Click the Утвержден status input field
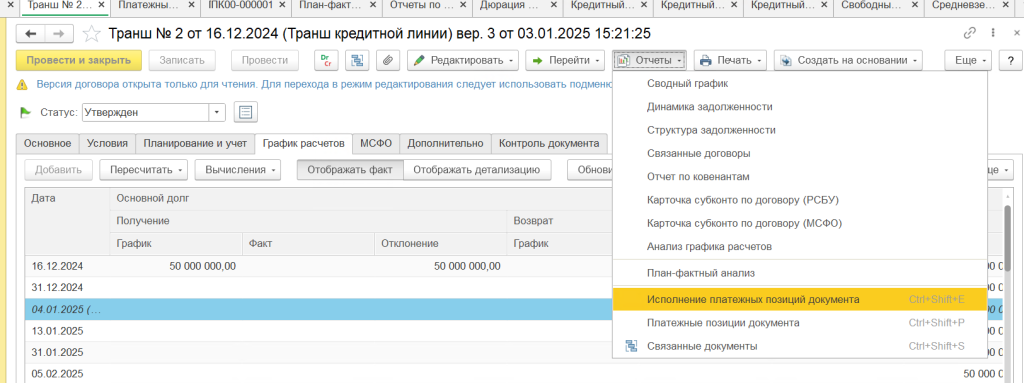 tap(146, 112)
